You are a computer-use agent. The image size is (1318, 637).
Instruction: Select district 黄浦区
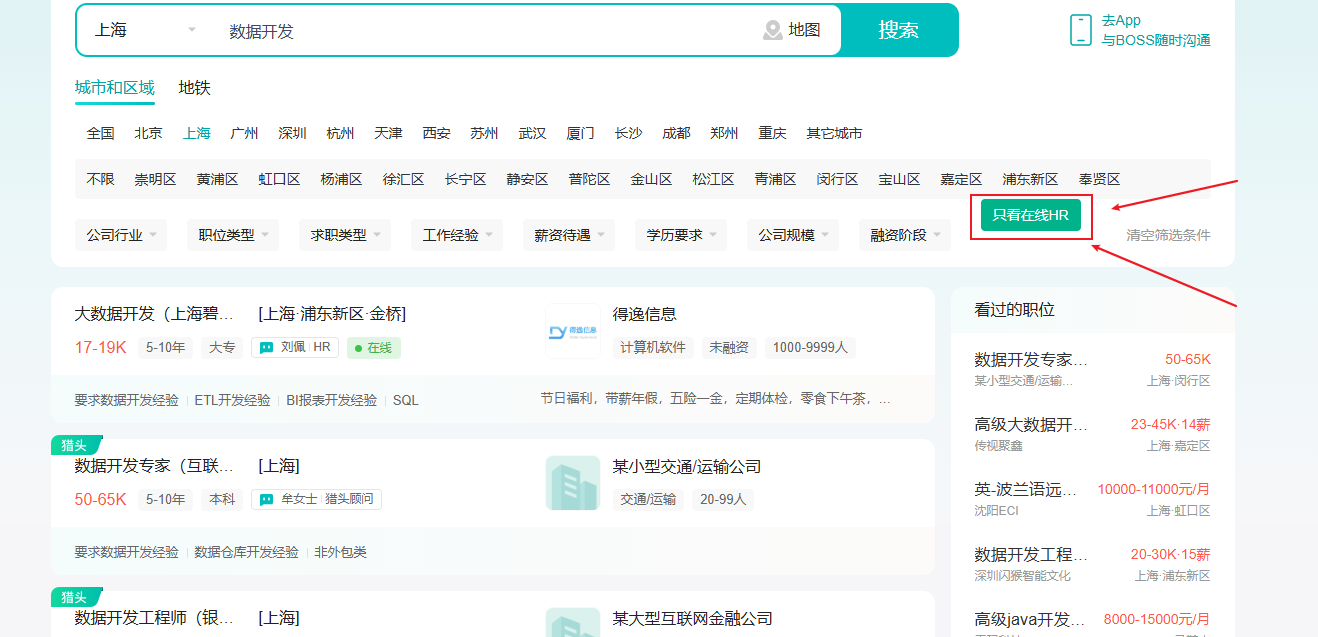click(218, 179)
